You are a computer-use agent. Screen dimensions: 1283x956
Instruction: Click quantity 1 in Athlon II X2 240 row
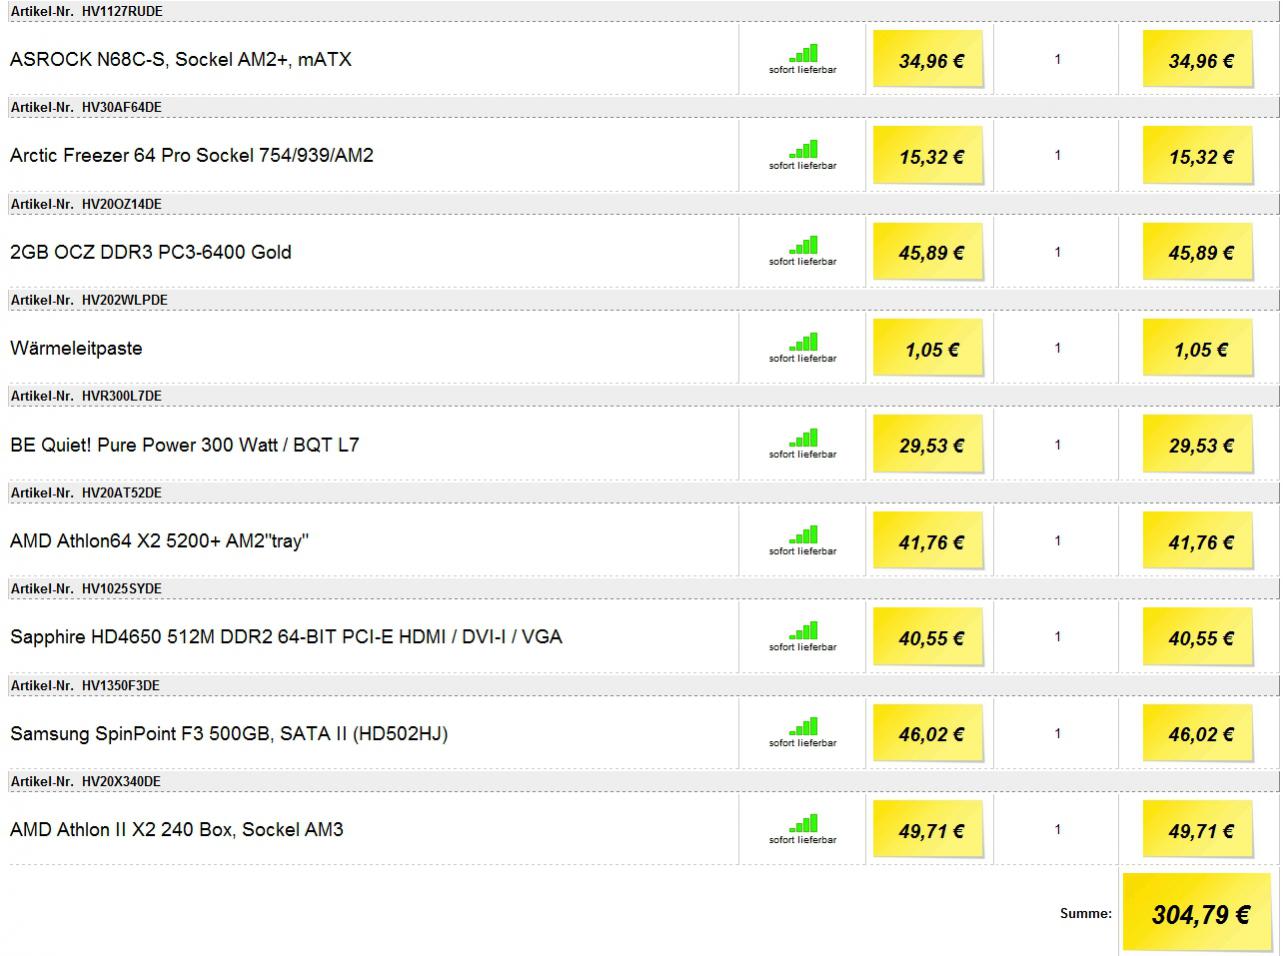(x=1058, y=830)
